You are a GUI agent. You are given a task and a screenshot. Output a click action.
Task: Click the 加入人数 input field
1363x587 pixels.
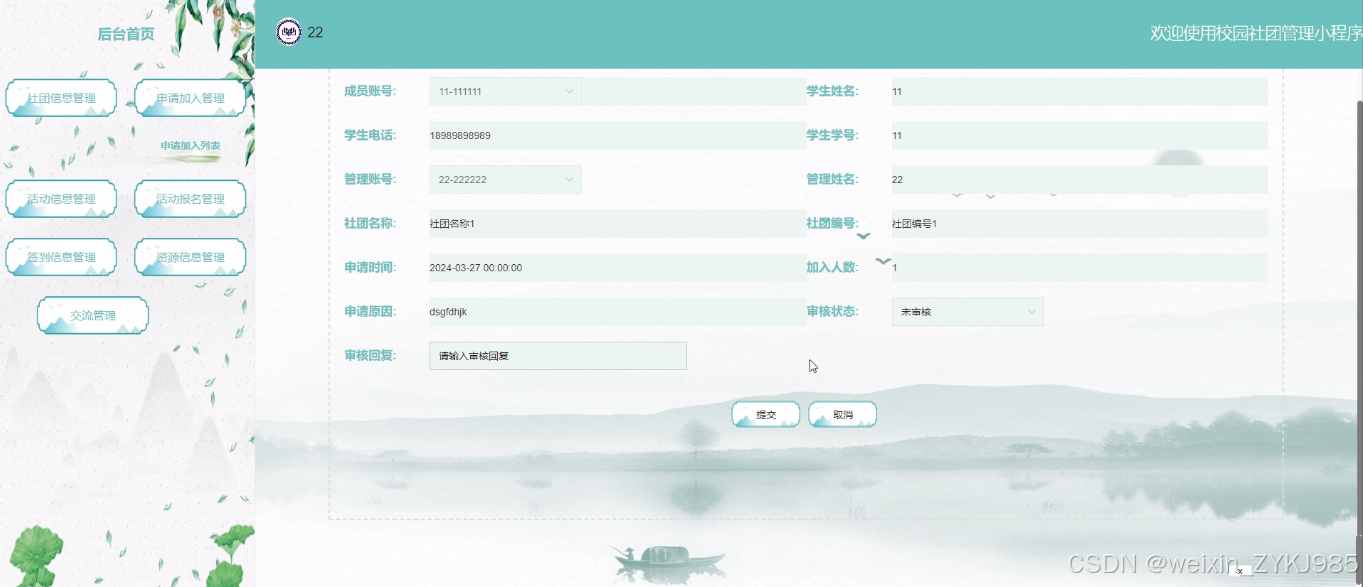pyautogui.click(x=1080, y=267)
